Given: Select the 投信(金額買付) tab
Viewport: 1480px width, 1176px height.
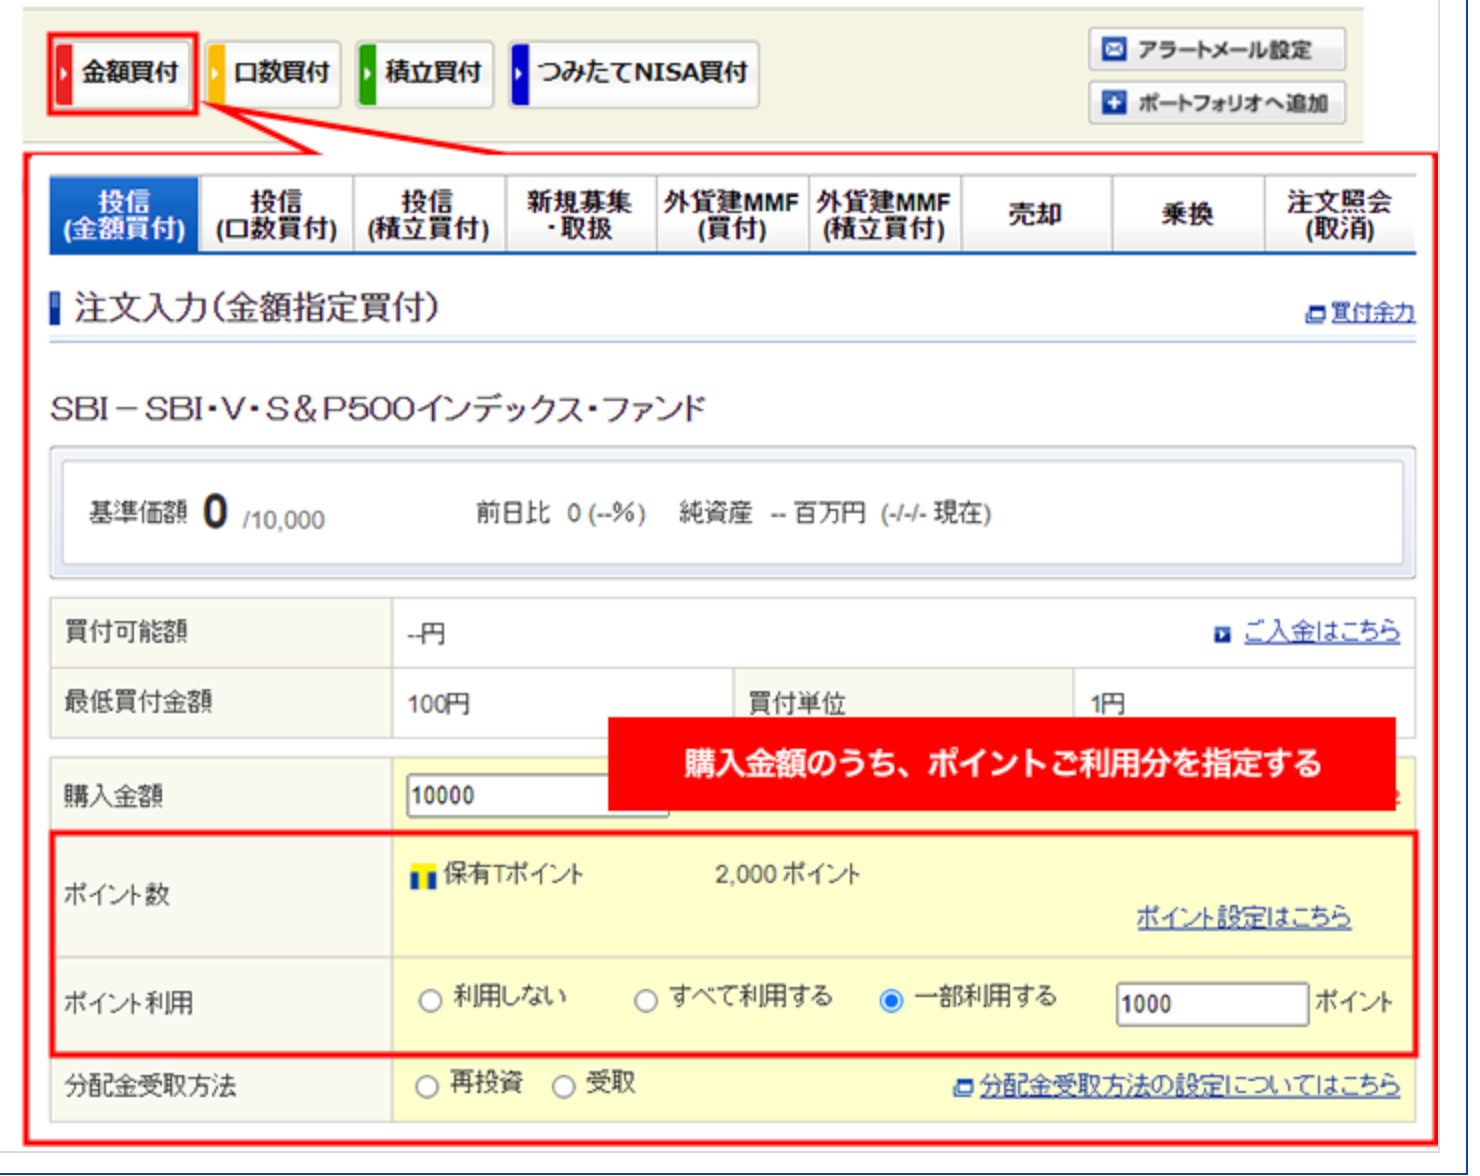Looking at the screenshot, I should point(125,215).
